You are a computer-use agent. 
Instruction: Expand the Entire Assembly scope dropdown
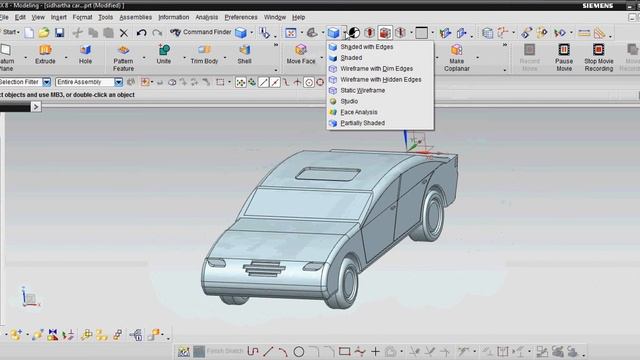(x=118, y=82)
